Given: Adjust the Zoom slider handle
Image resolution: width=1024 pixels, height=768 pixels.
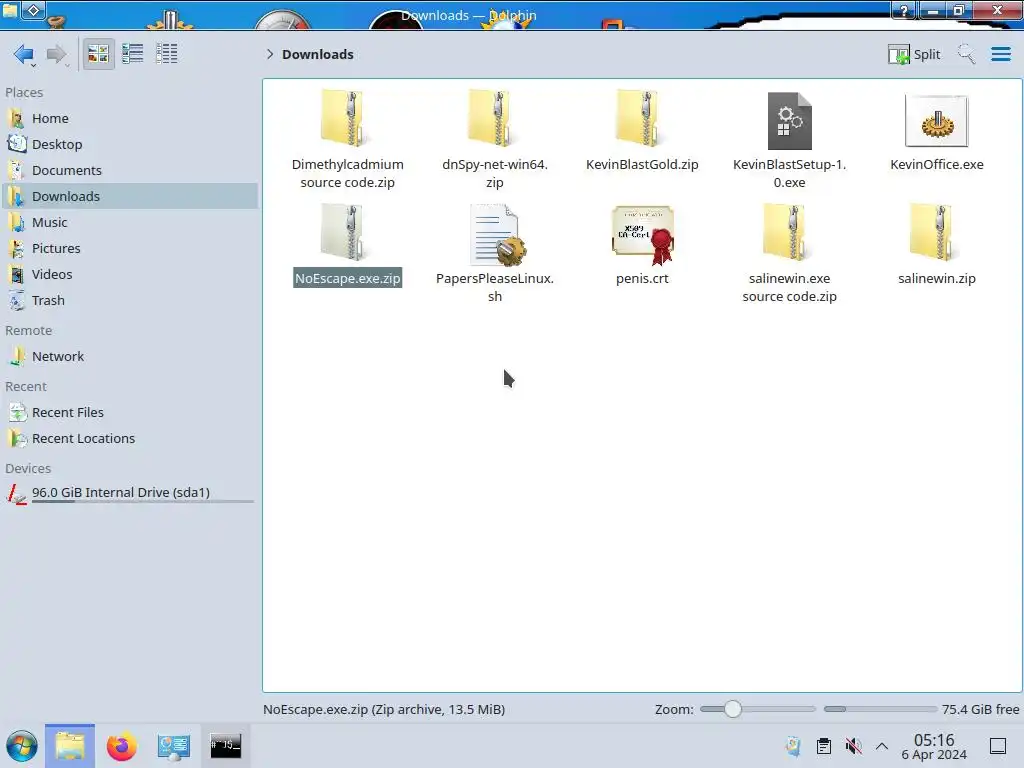Looking at the screenshot, I should pos(733,709).
